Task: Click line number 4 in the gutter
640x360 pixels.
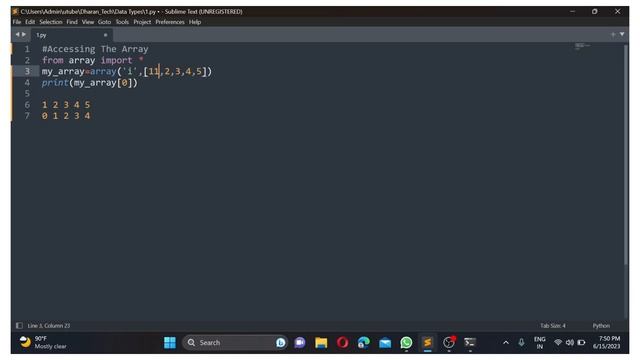Action: (x=27, y=83)
